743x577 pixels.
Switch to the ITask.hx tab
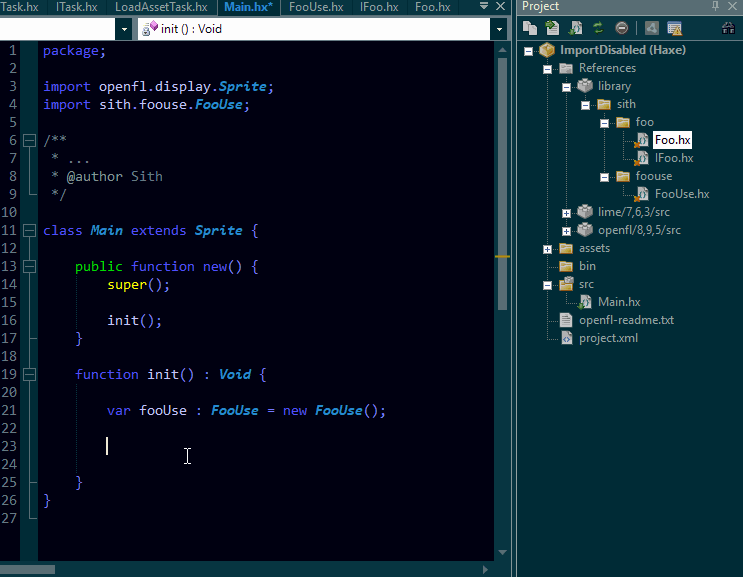[76, 7]
